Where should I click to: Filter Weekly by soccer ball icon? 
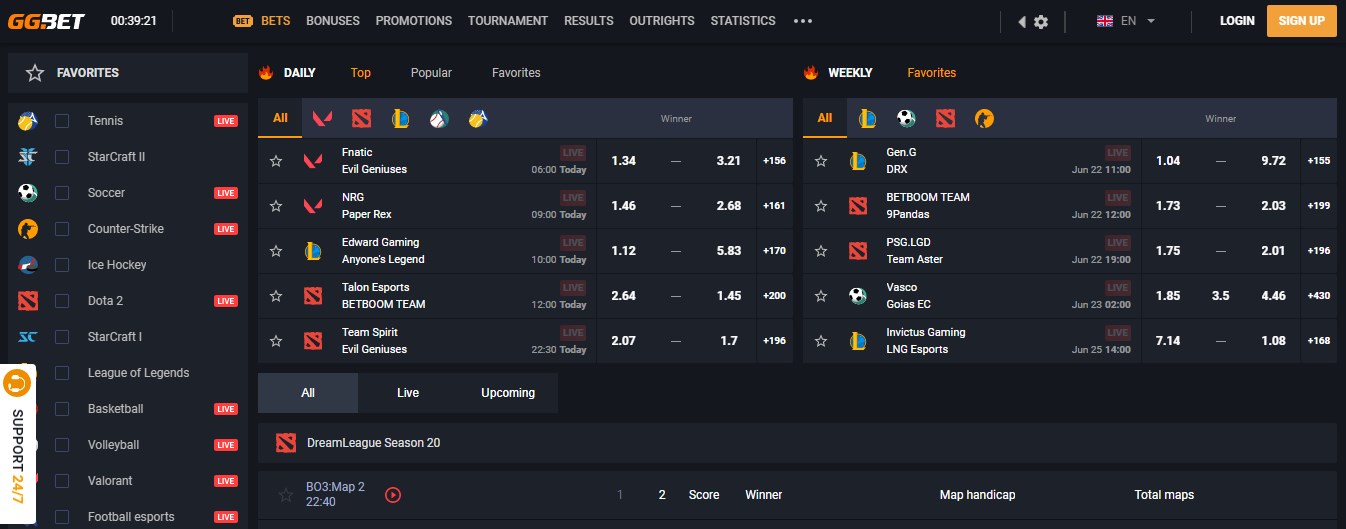[x=906, y=119]
